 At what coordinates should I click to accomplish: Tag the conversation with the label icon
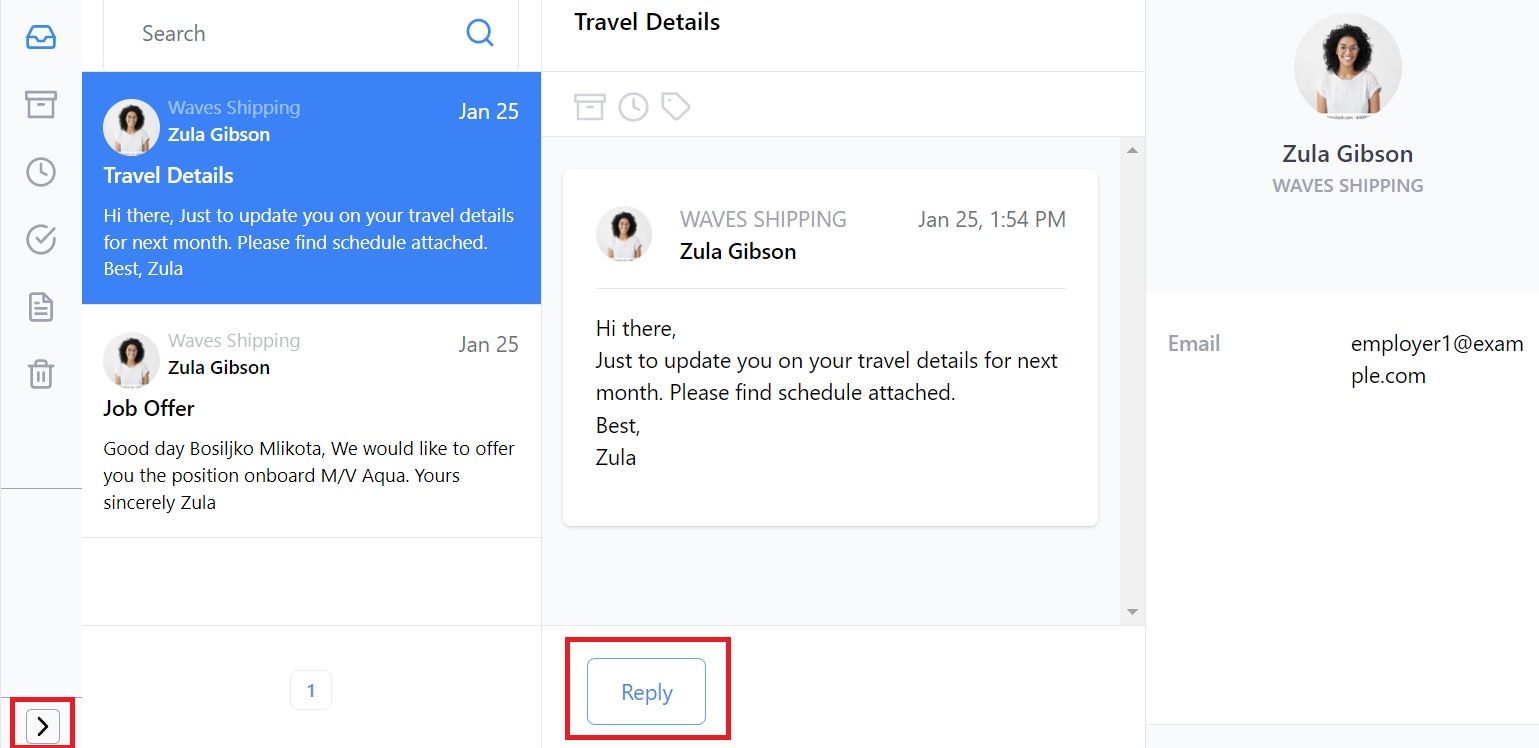pyautogui.click(x=676, y=106)
